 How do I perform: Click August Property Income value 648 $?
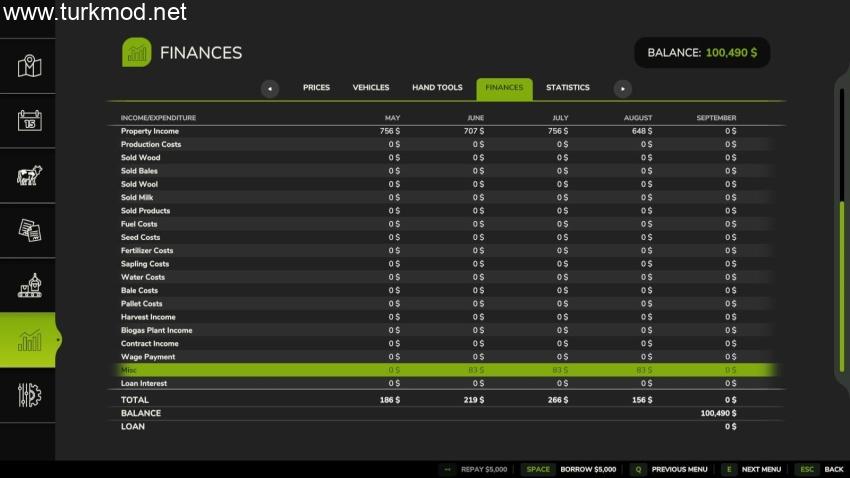642,131
